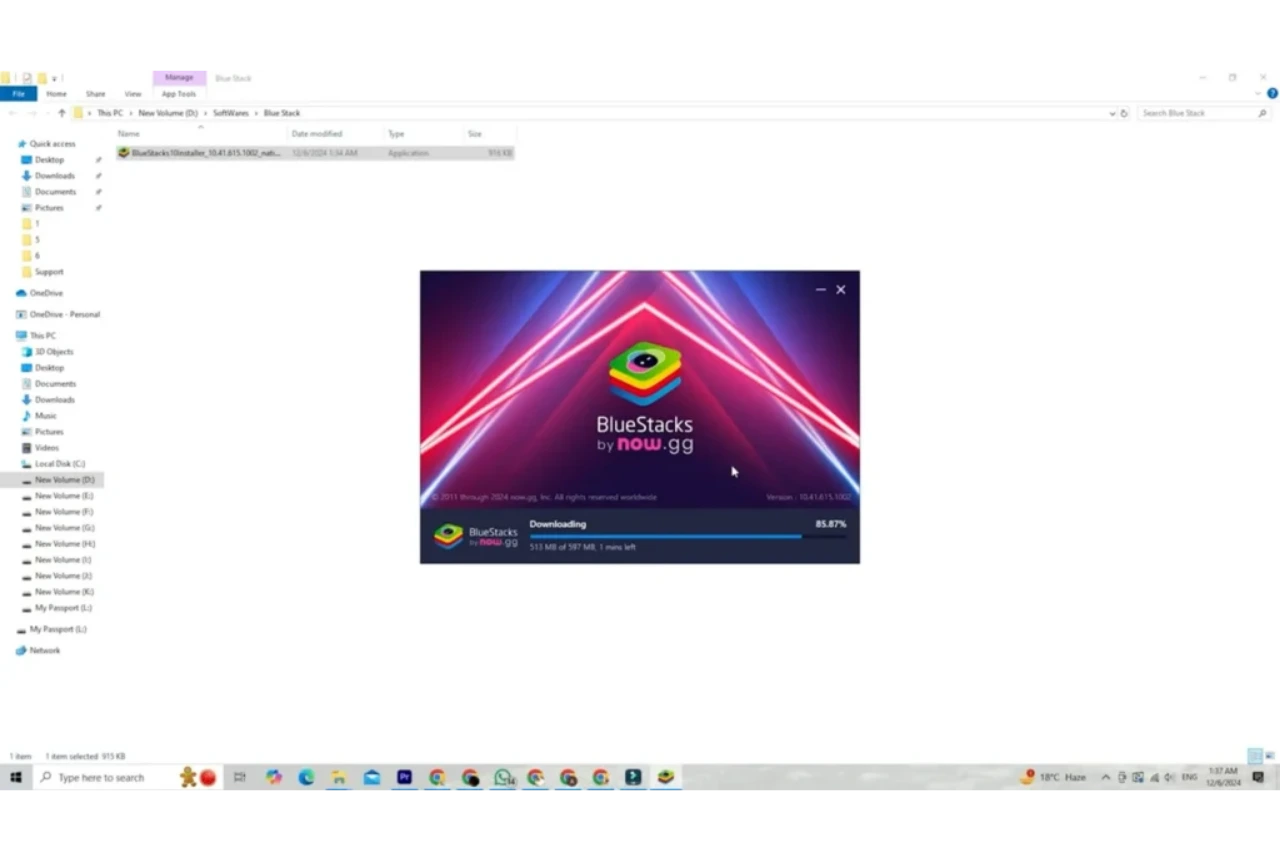Screen dimensions: 1280x861
Task: Click the Search Blue Stack field
Action: pos(1204,113)
